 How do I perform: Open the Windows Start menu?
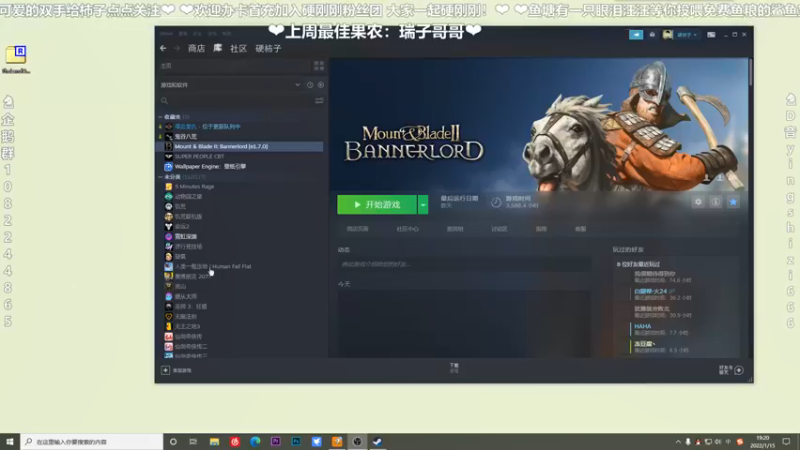[x=10, y=441]
